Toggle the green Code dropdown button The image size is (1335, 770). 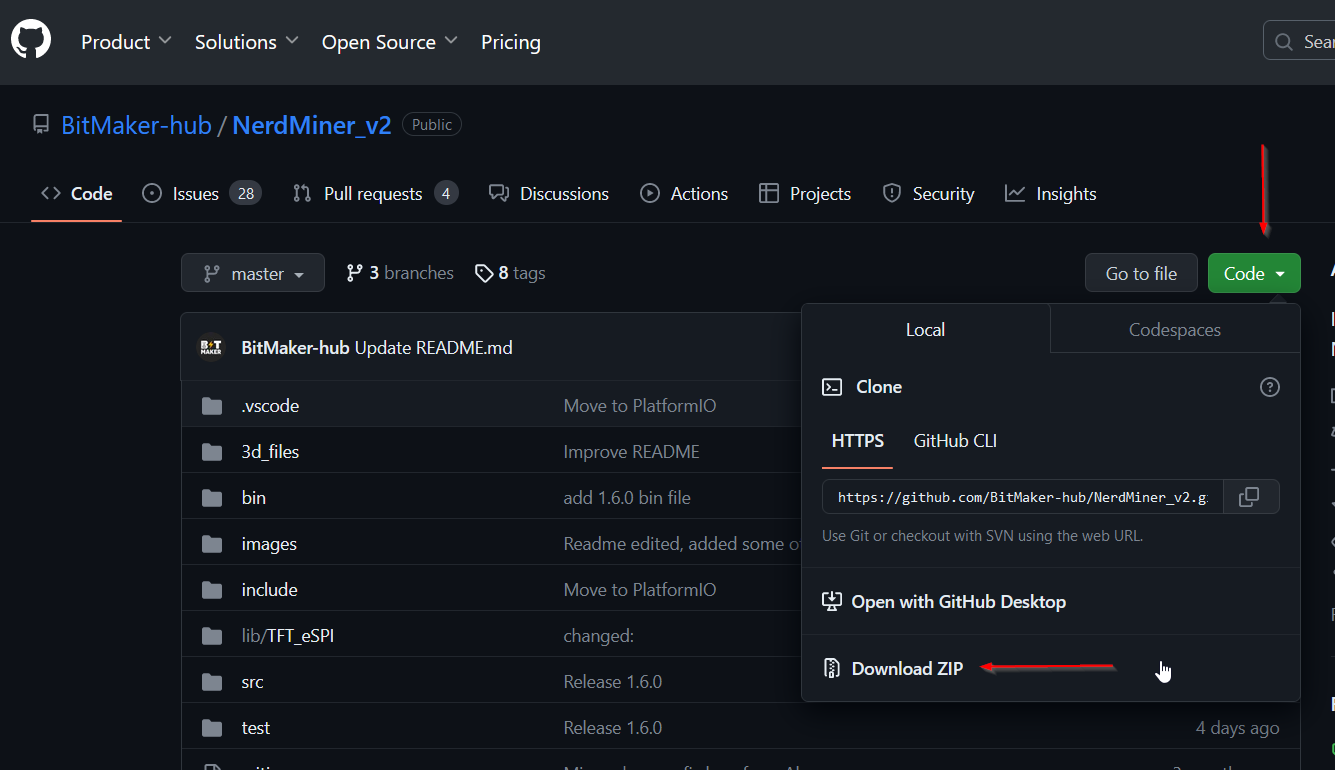tap(1254, 273)
